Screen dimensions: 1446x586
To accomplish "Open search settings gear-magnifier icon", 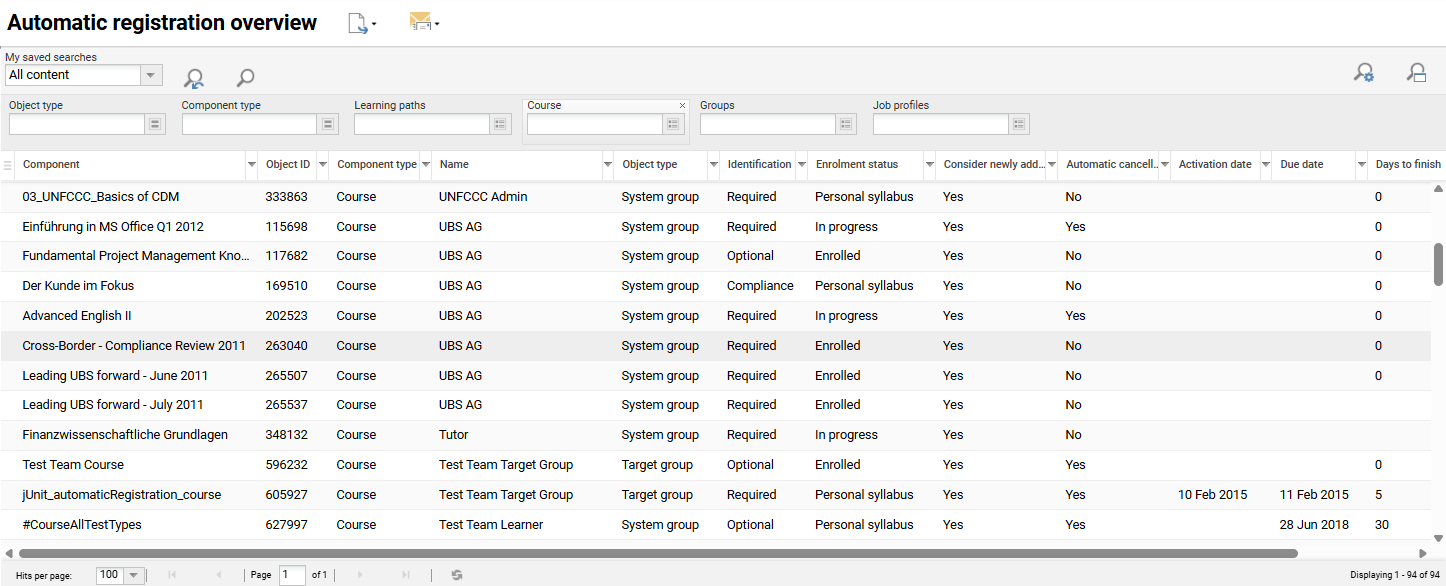I will (x=1365, y=72).
